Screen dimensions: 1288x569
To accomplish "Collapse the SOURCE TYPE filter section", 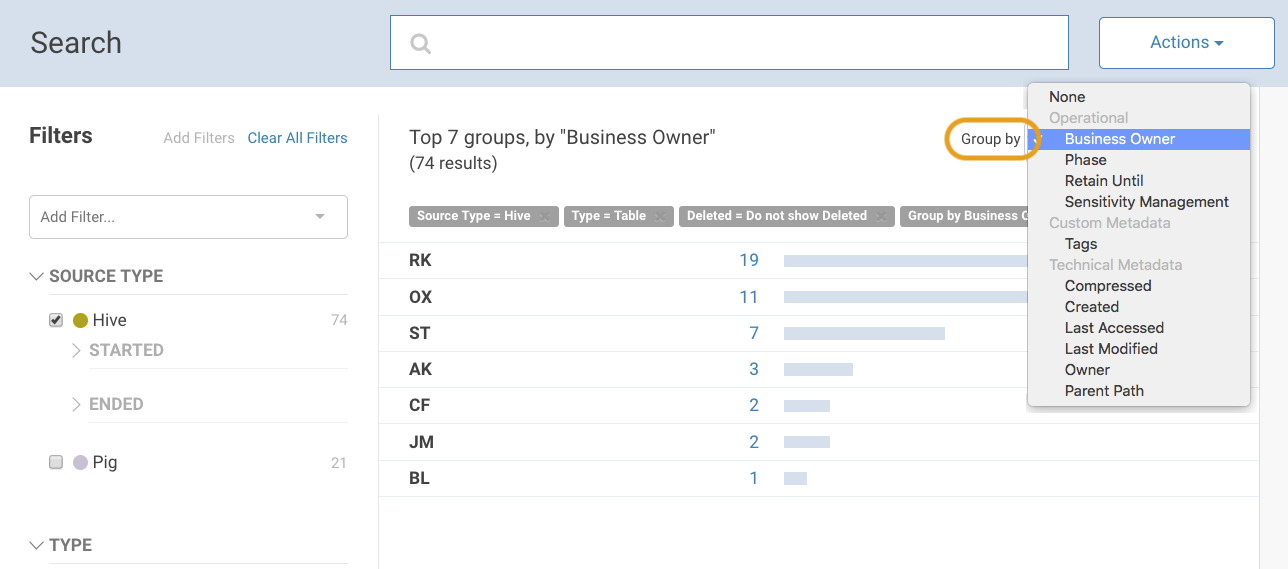I will 37,277.
